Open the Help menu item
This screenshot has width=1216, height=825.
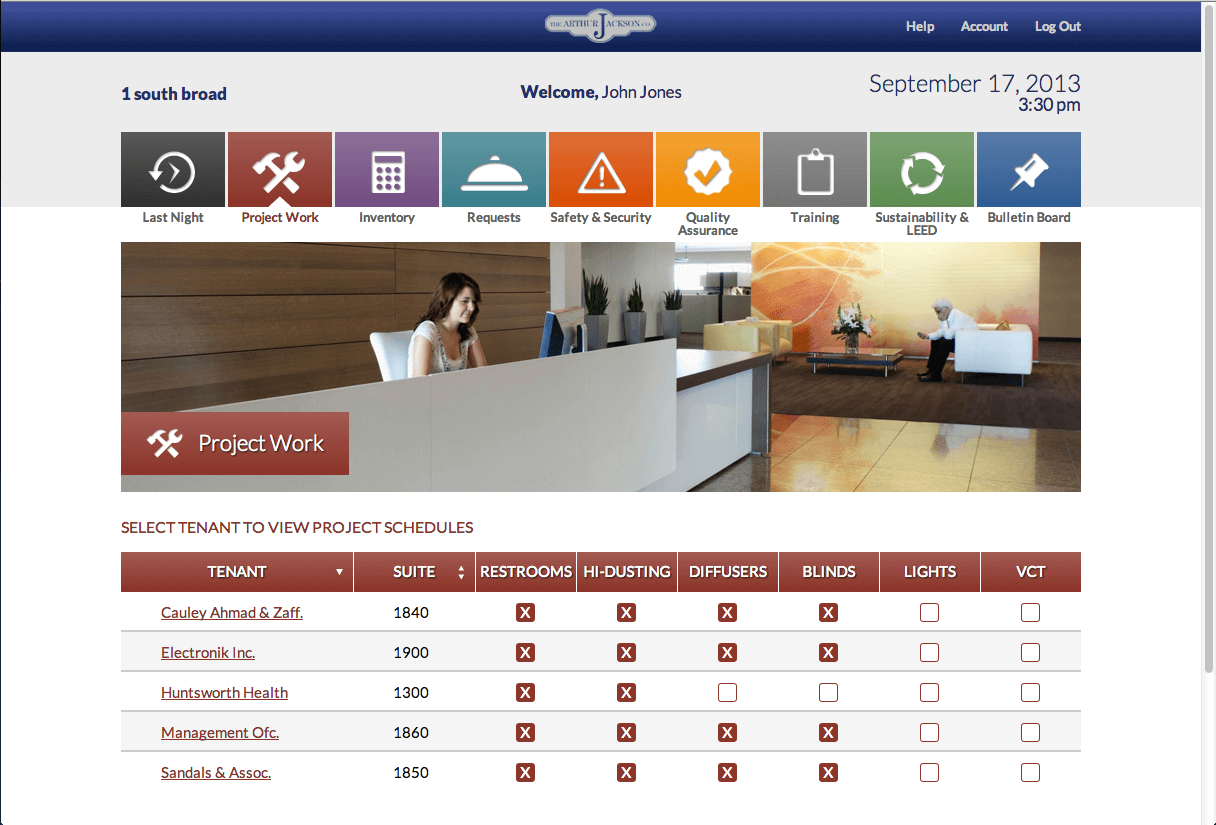tap(920, 27)
